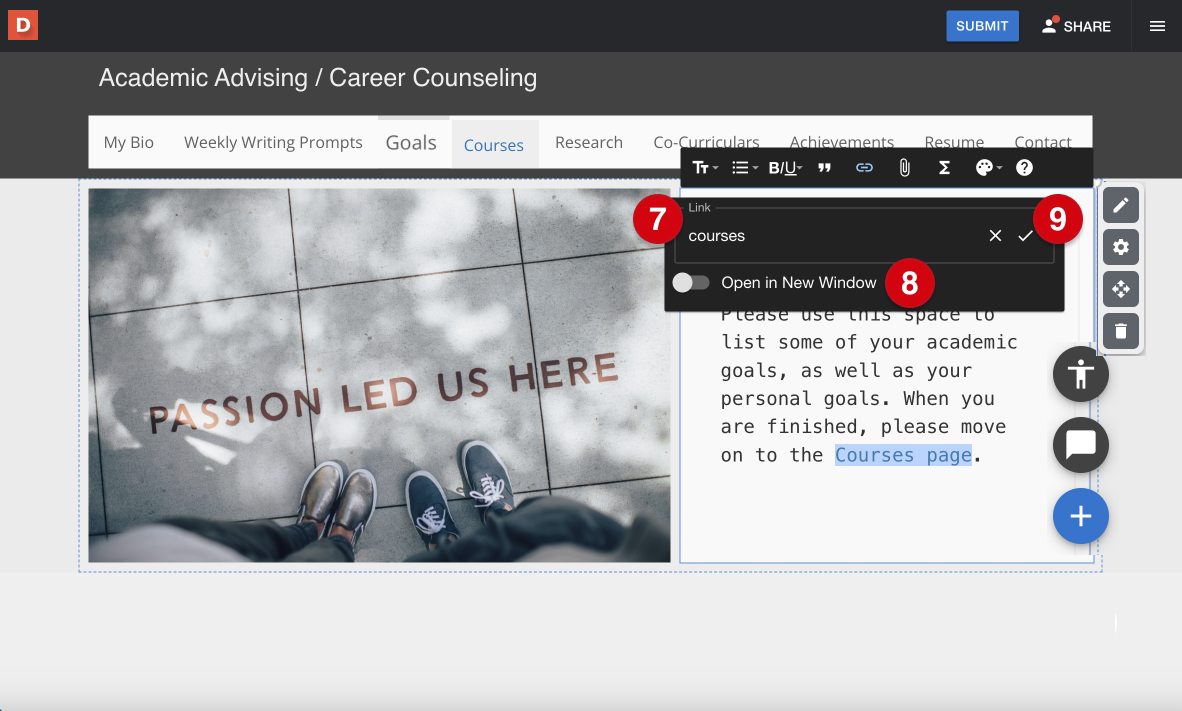Delete module with trash icon
1182x711 pixels.
(x=1121, y=330)
